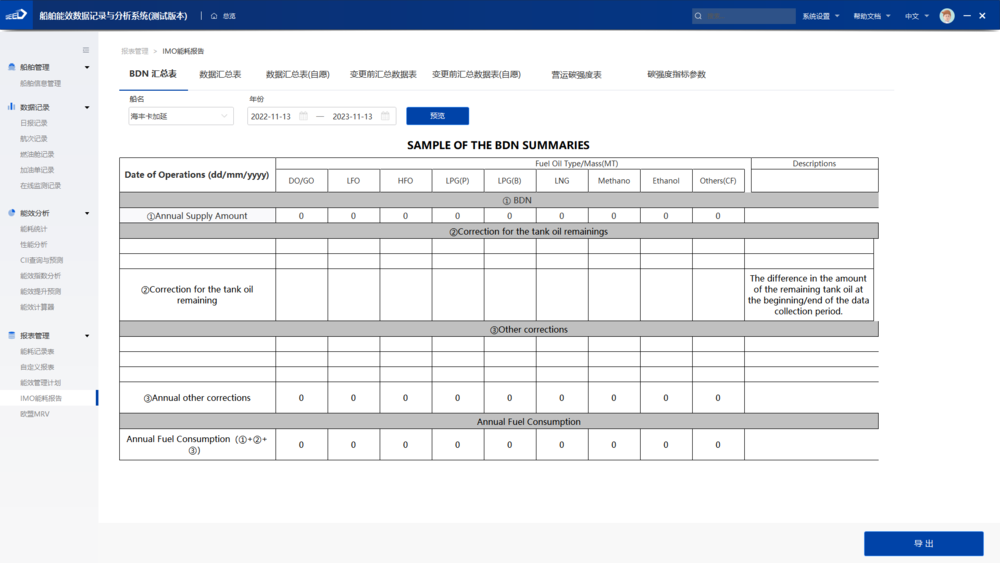Toggle the sidebar collapse hamburger icon
Image resolution: width=1000 pixels, height=563 pixels.
(86, 50)
